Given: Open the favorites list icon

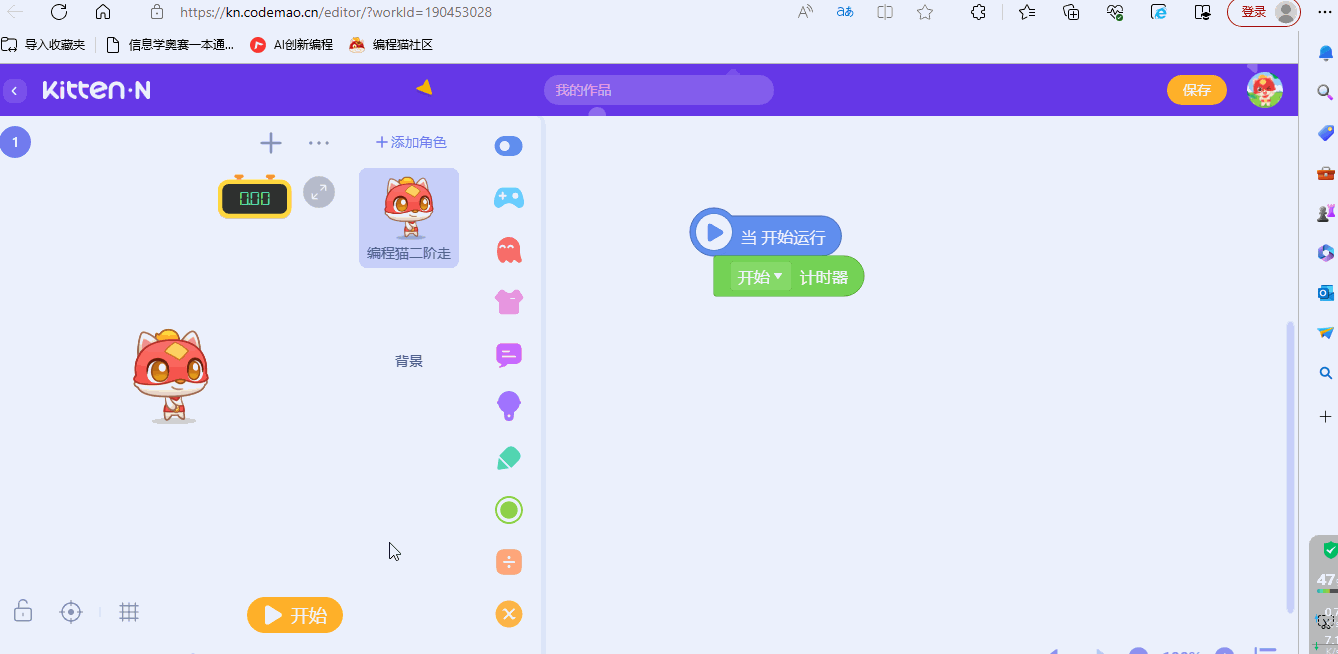Looking at the screenshot, I should (x=1027, y=12).
